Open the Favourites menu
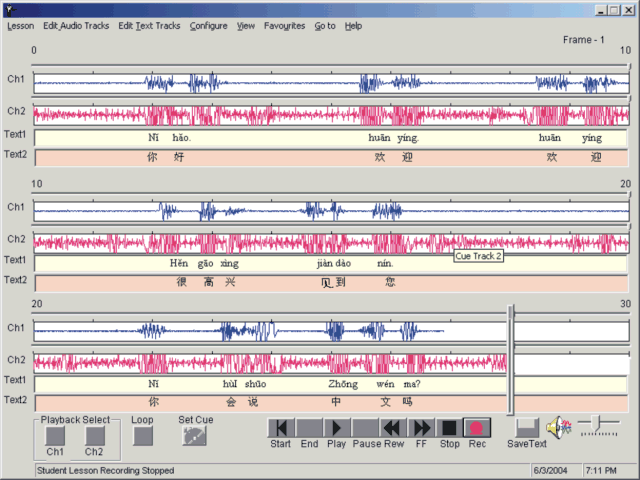Image resolution: width=640 pixels, height=480 pixels. pos(284,26)
